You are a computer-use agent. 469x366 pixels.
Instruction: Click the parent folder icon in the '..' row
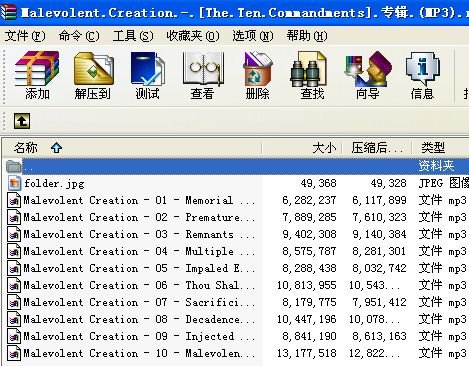(x=14, y=166)
